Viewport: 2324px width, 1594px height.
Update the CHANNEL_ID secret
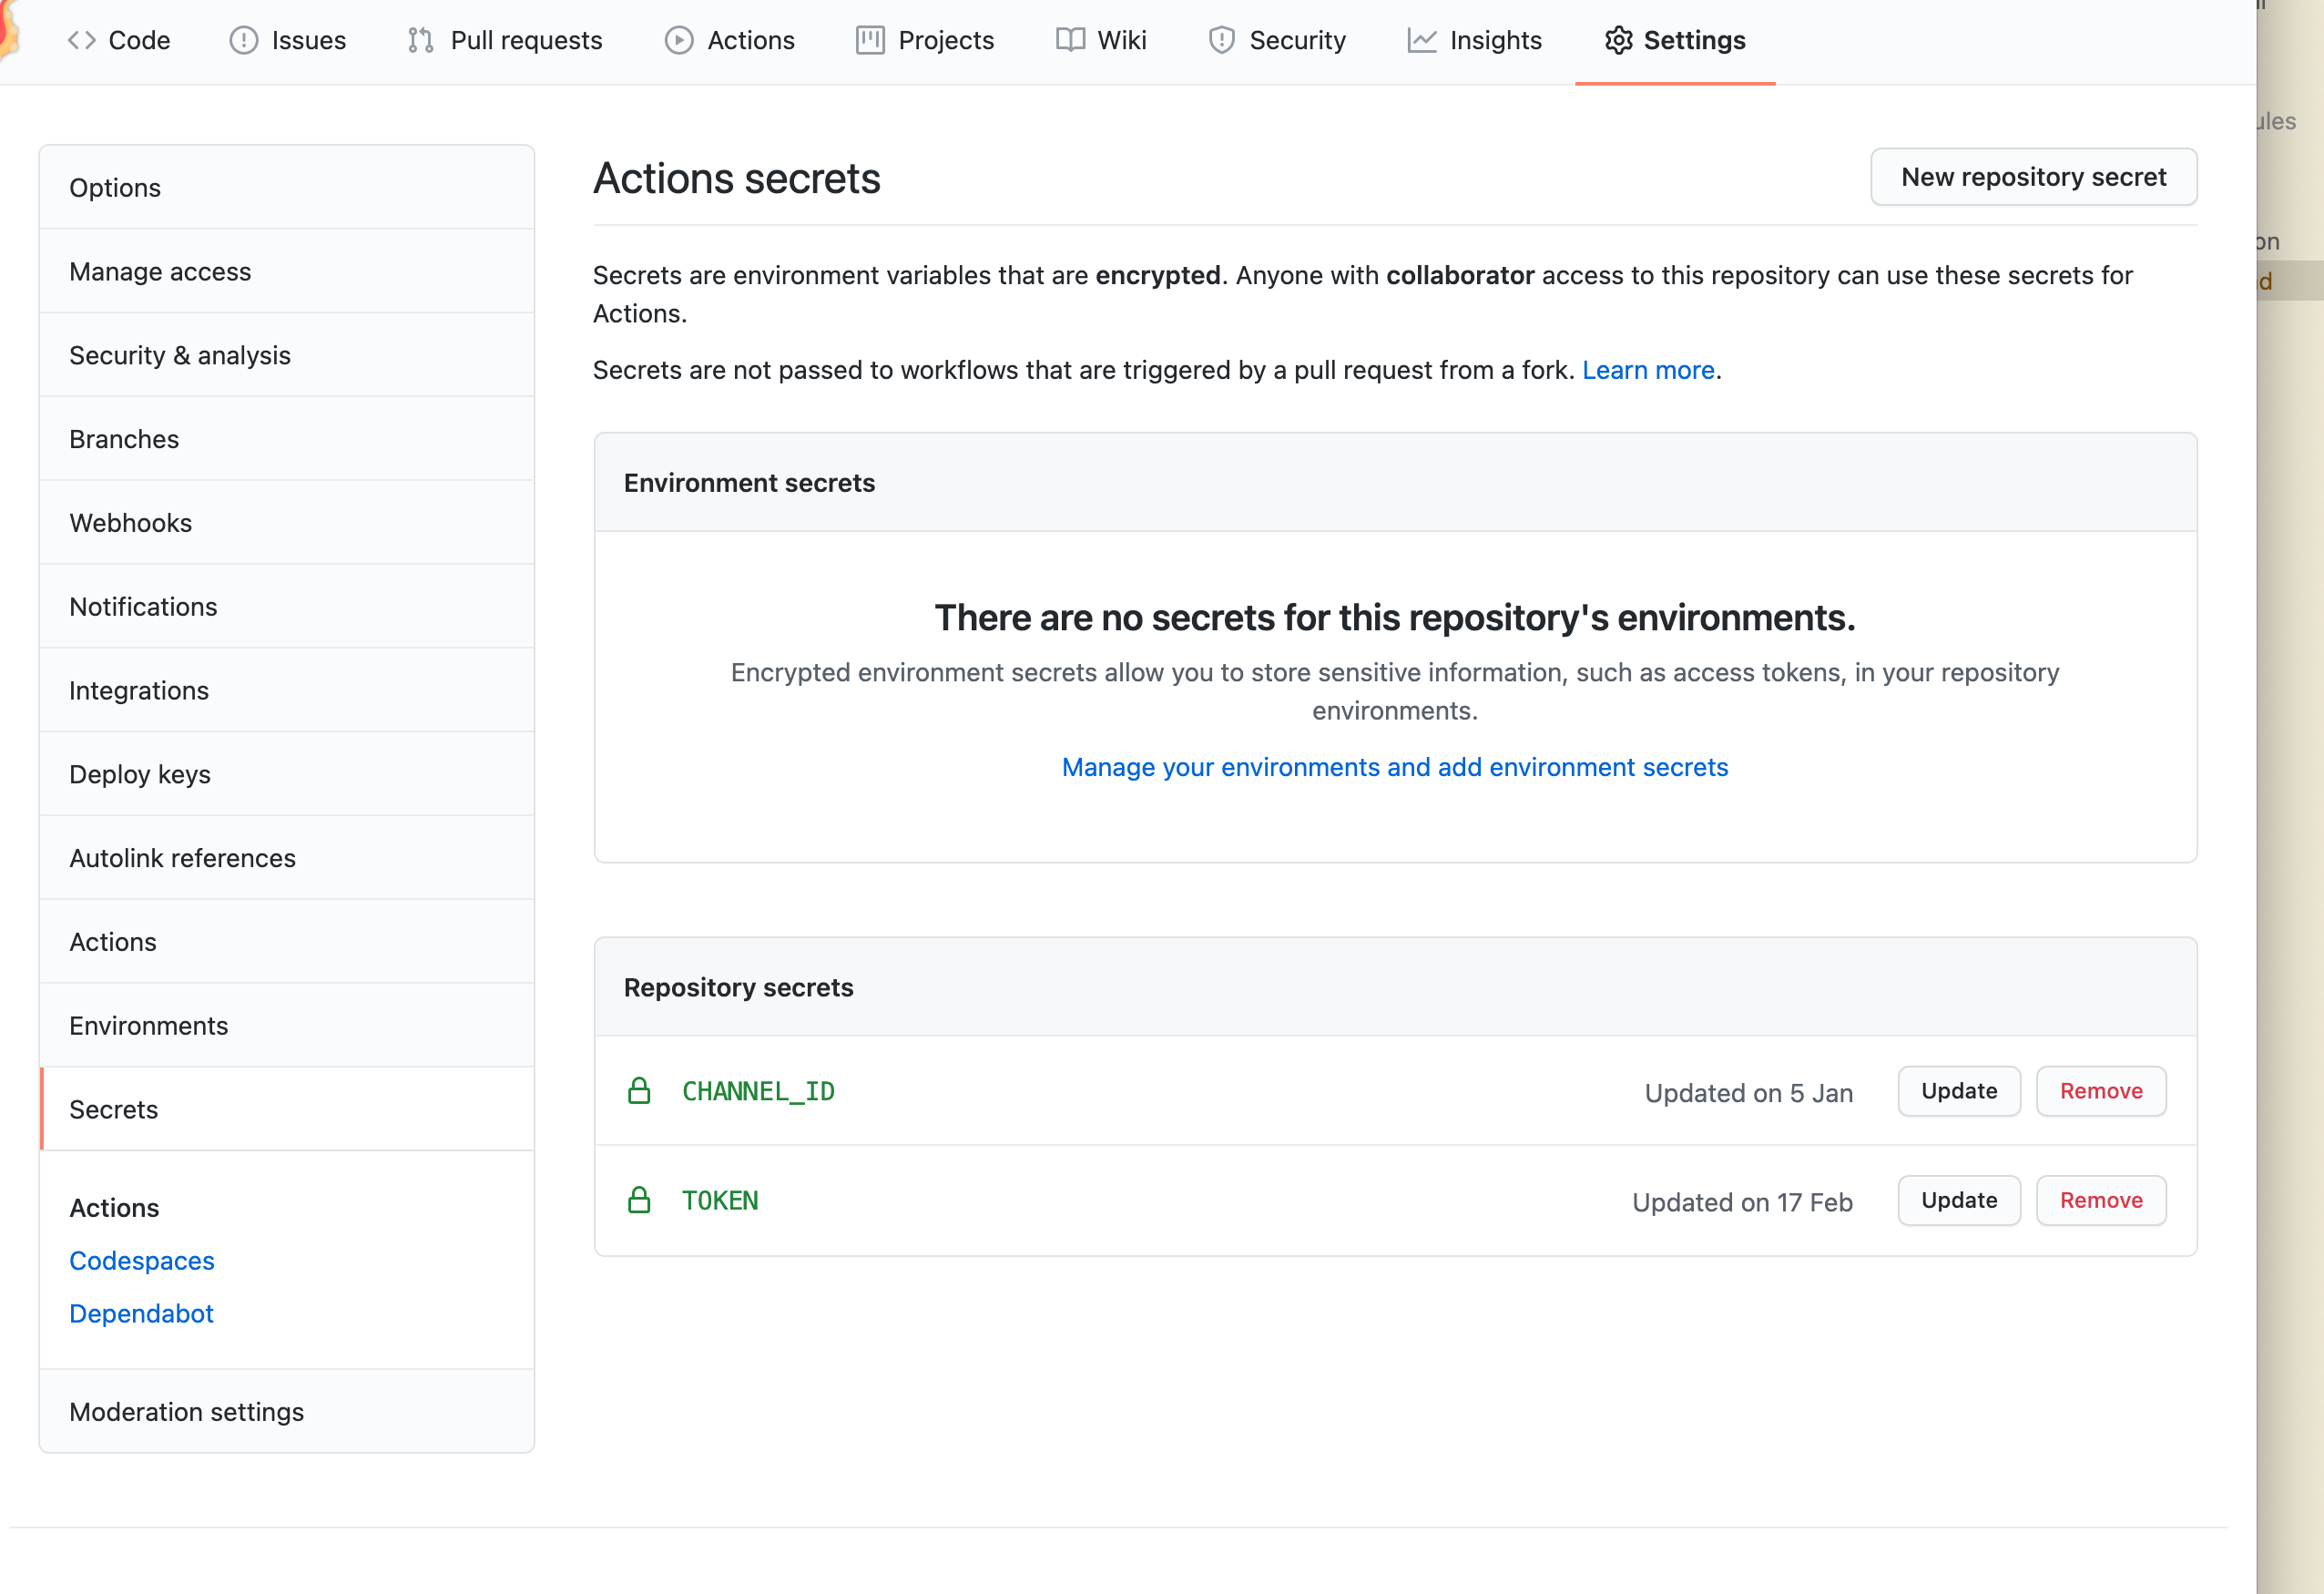coord(1958,1091)
